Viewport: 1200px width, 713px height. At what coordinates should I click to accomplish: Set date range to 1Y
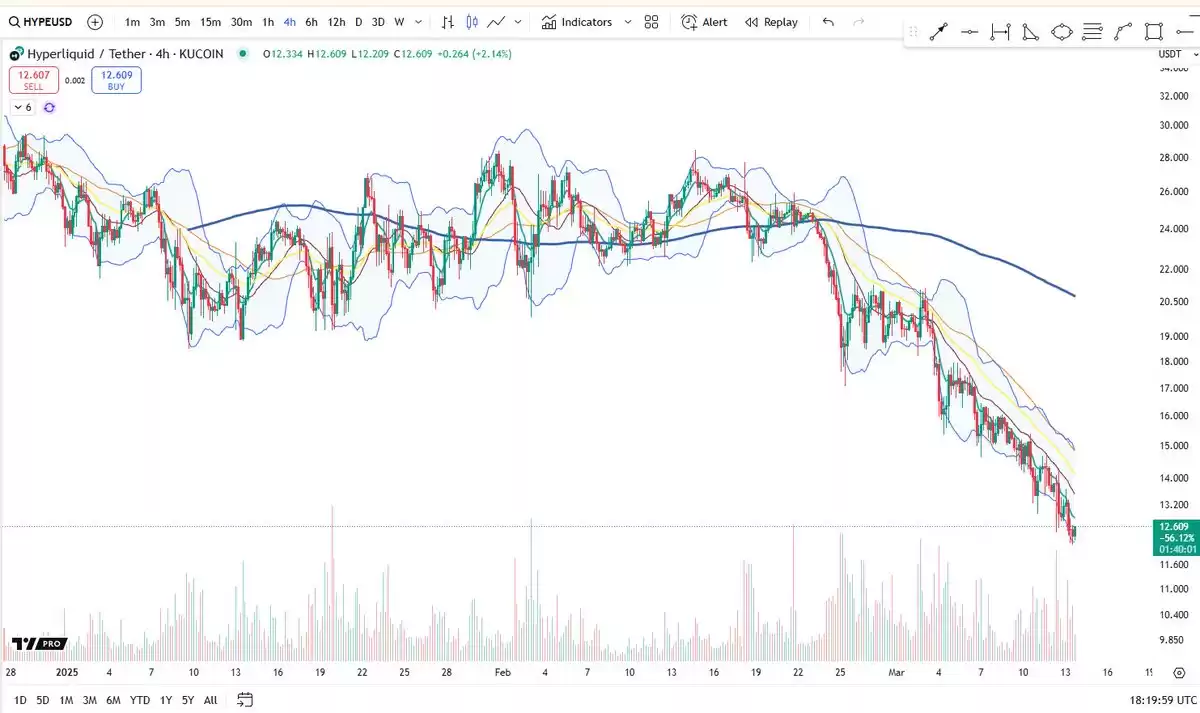point(166,700)
